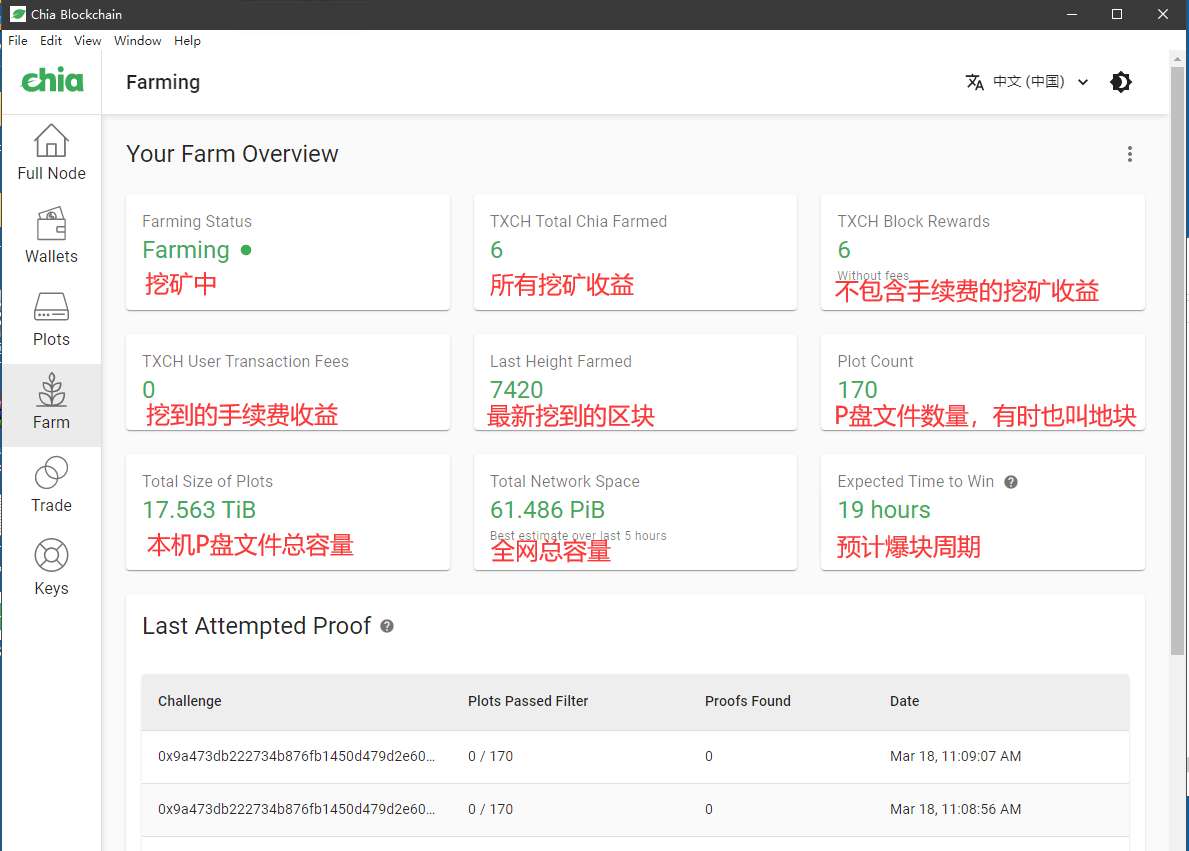Open the Trade section
Screen dimensions: 1189x851
[51, 484]
